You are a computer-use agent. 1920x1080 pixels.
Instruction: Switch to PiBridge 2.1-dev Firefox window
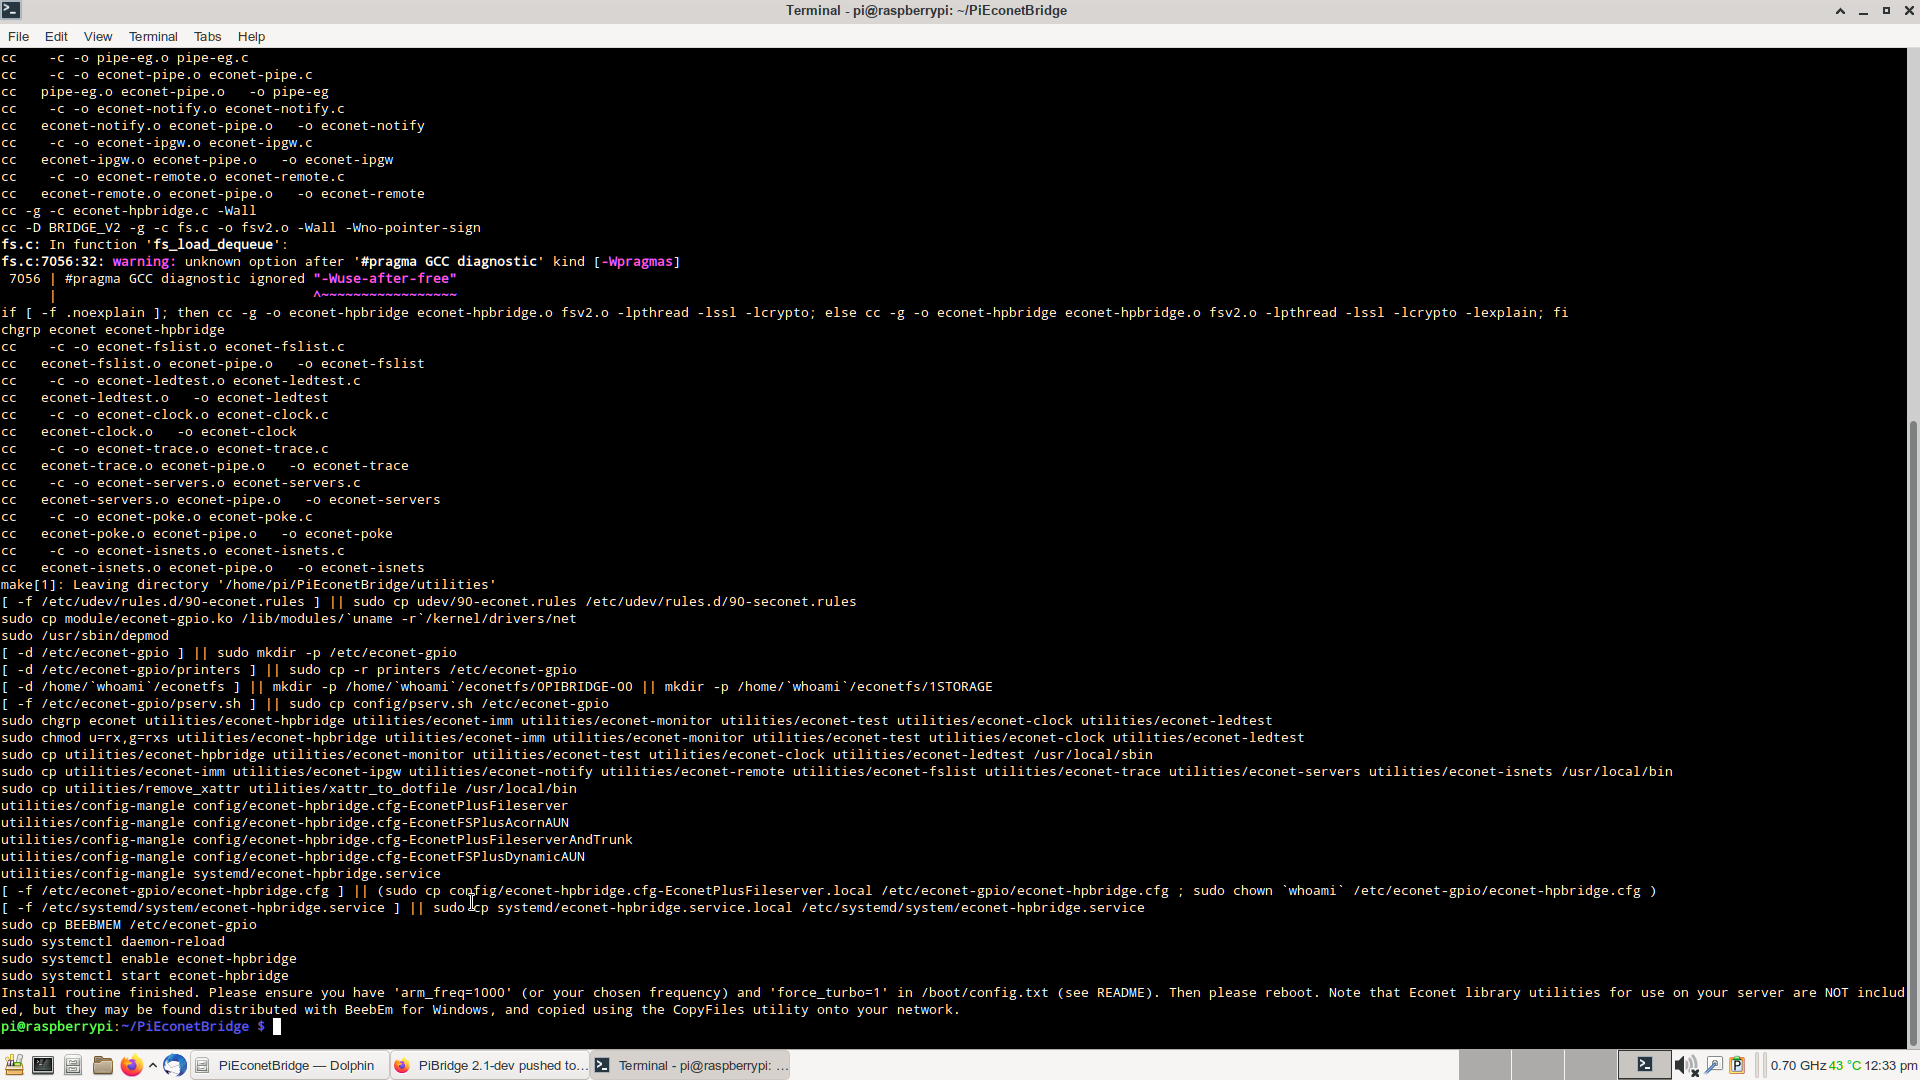(x=490, y=1065)
